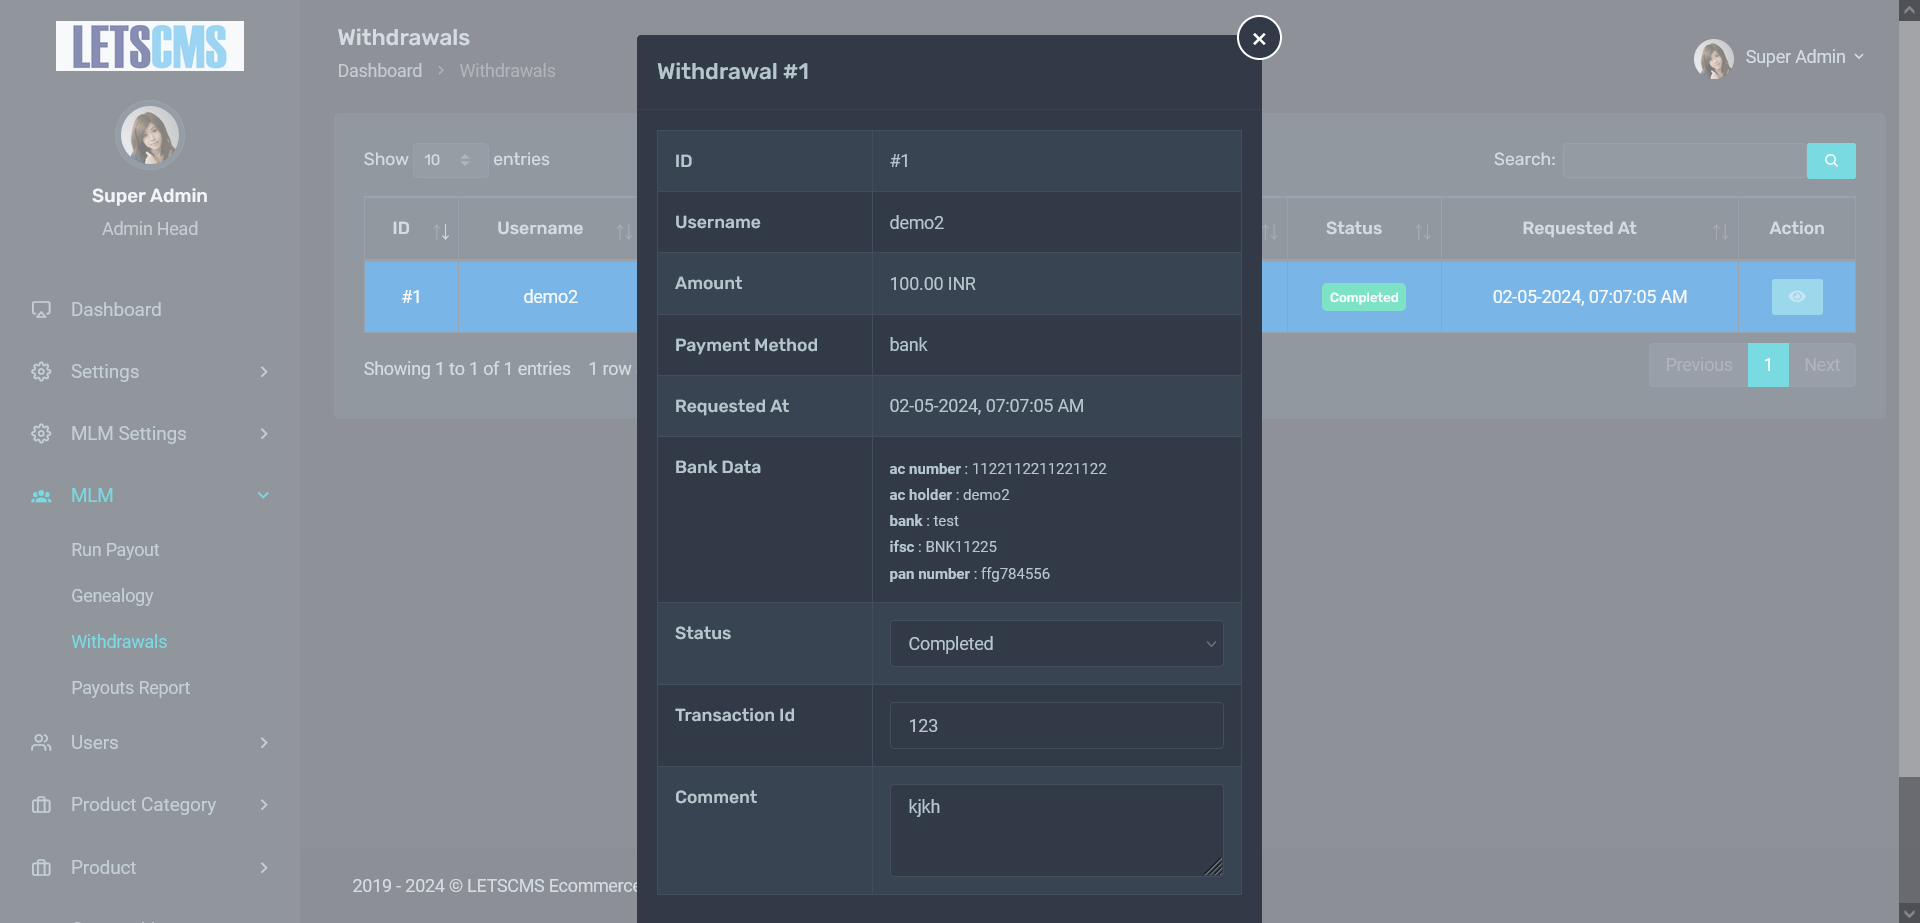
Task: Click the search magnifier button
Action: click(1830, 161)
